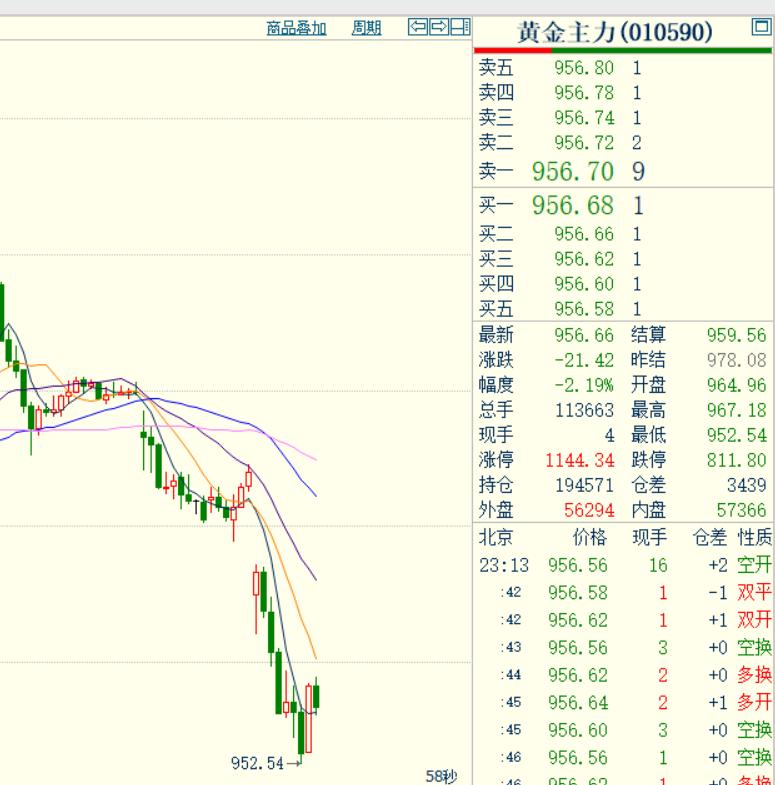Select the 卖三 956.74 ask row

pos(623,118)
